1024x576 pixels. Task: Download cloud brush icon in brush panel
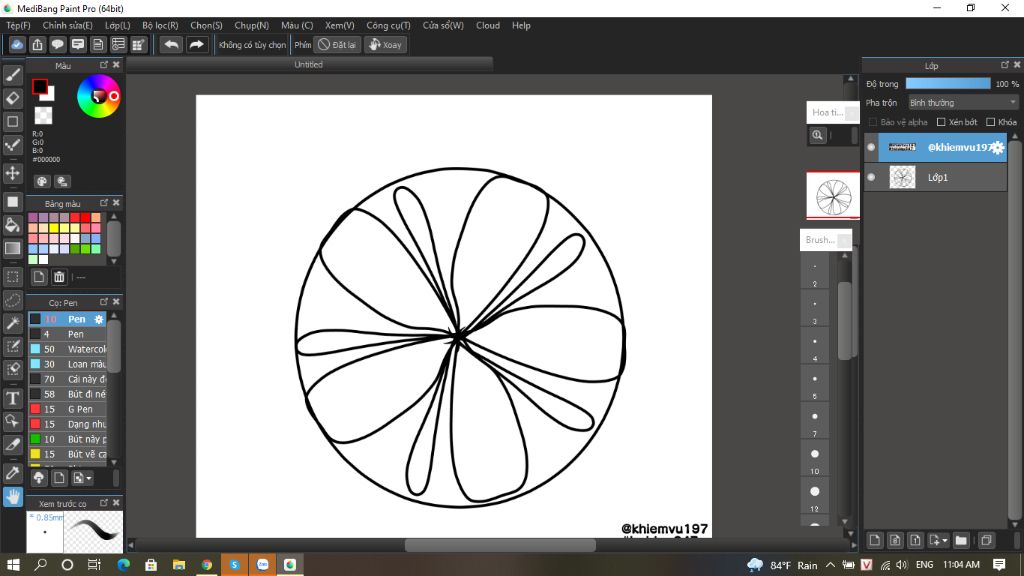[39, 478]
